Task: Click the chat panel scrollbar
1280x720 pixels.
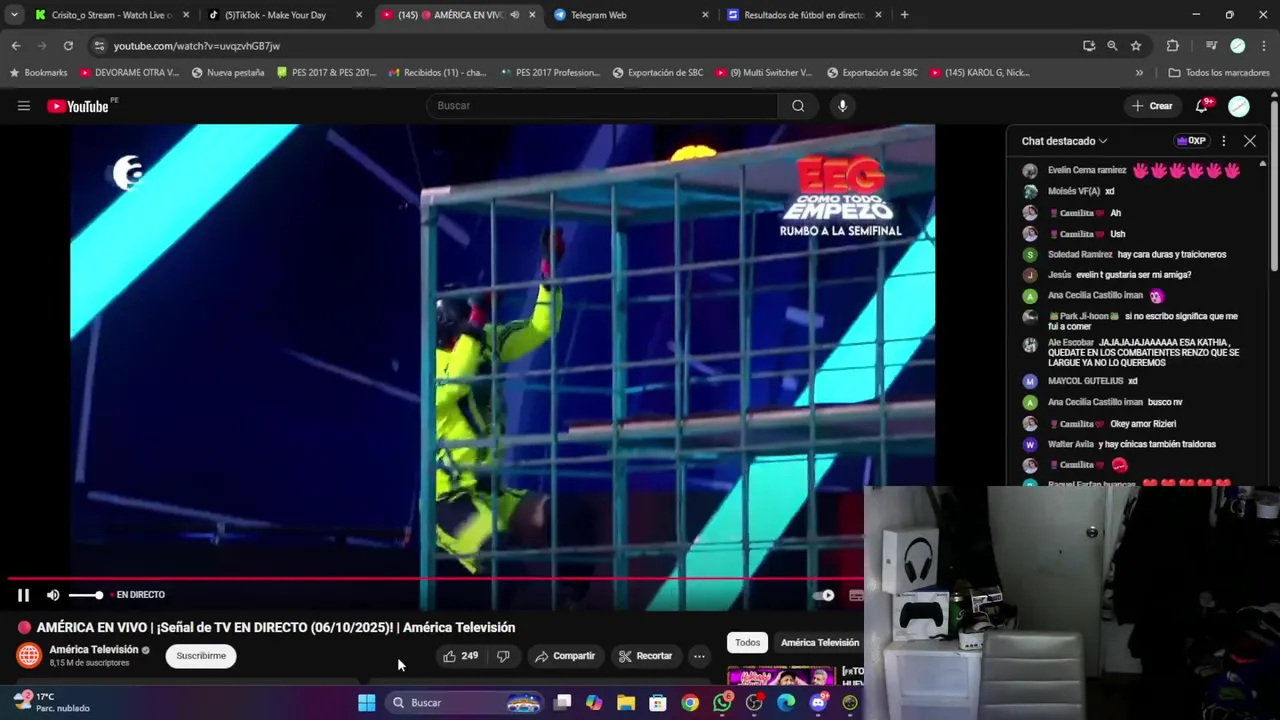Action: pos(1263,320)
